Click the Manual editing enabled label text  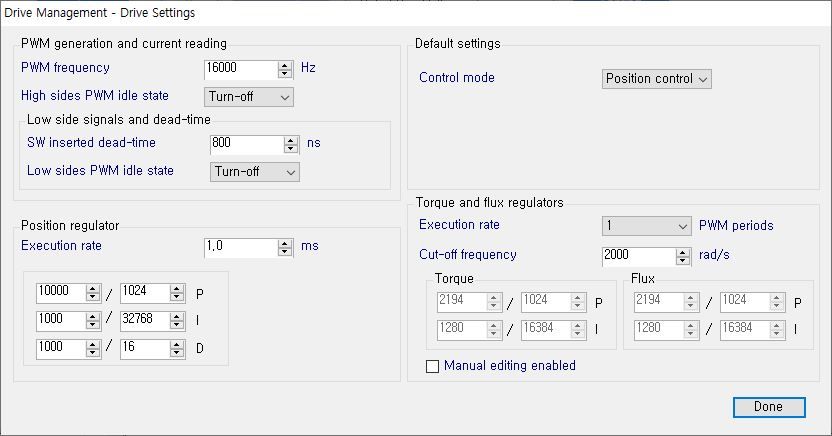[510, 365]
